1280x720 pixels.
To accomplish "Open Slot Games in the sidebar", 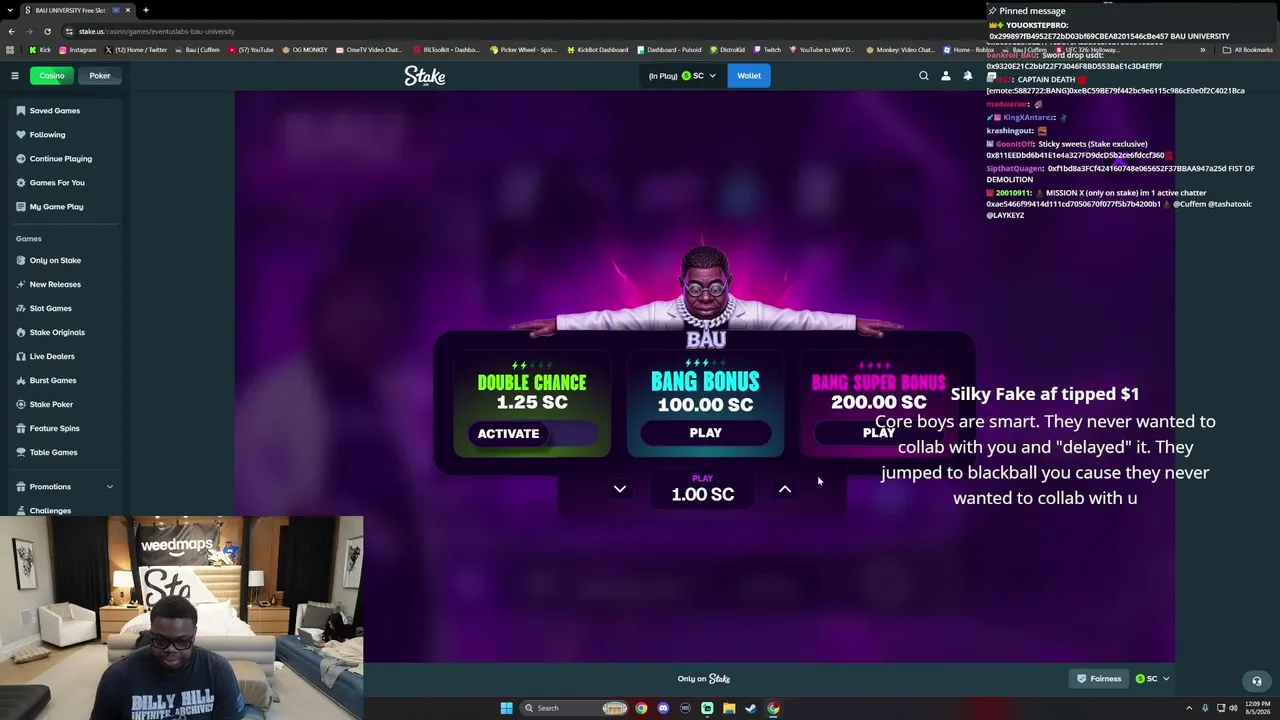I will (65, 309).
